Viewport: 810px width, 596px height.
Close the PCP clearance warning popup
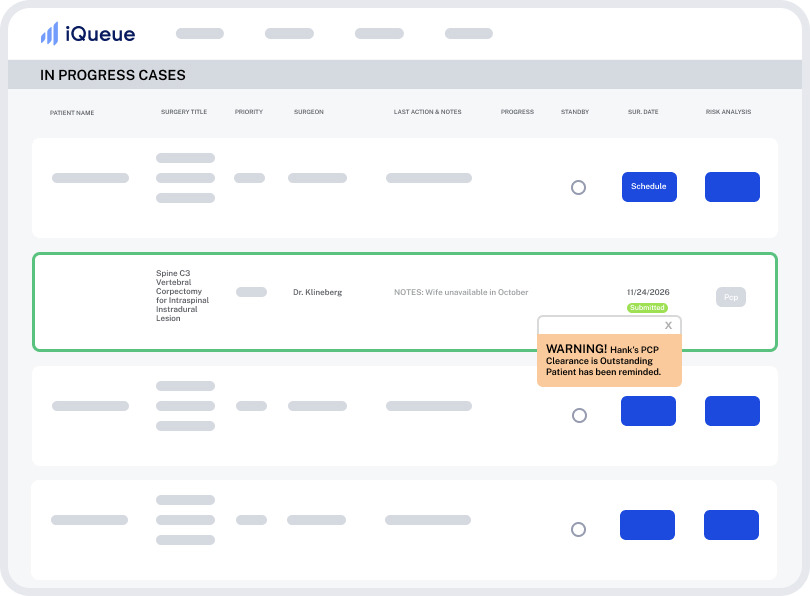[668, 325]
